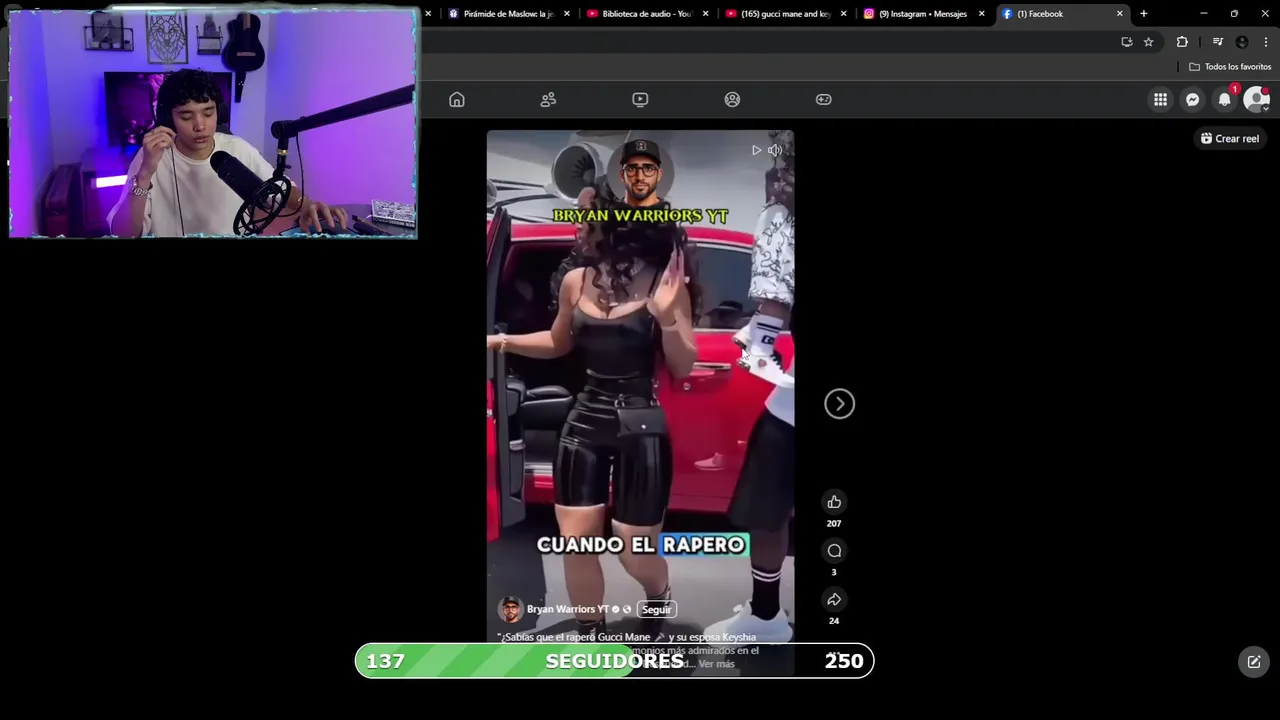
Task: Bookmark this page with the star icon
Action: click(x=1148, y=42)
